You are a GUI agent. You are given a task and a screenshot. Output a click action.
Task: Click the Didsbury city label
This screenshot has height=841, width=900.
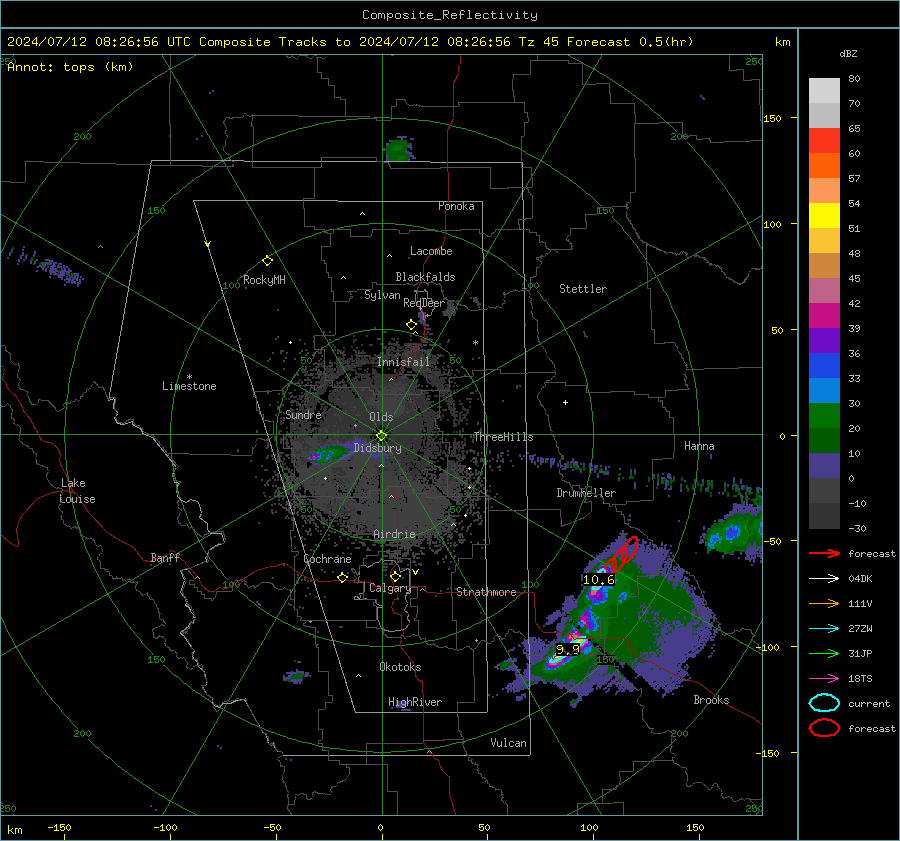[x=377, y=448]
